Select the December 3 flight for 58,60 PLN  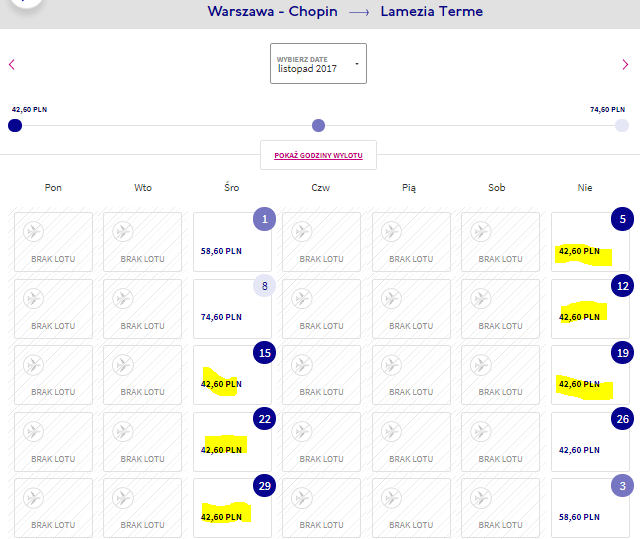[x=590, y=508]
